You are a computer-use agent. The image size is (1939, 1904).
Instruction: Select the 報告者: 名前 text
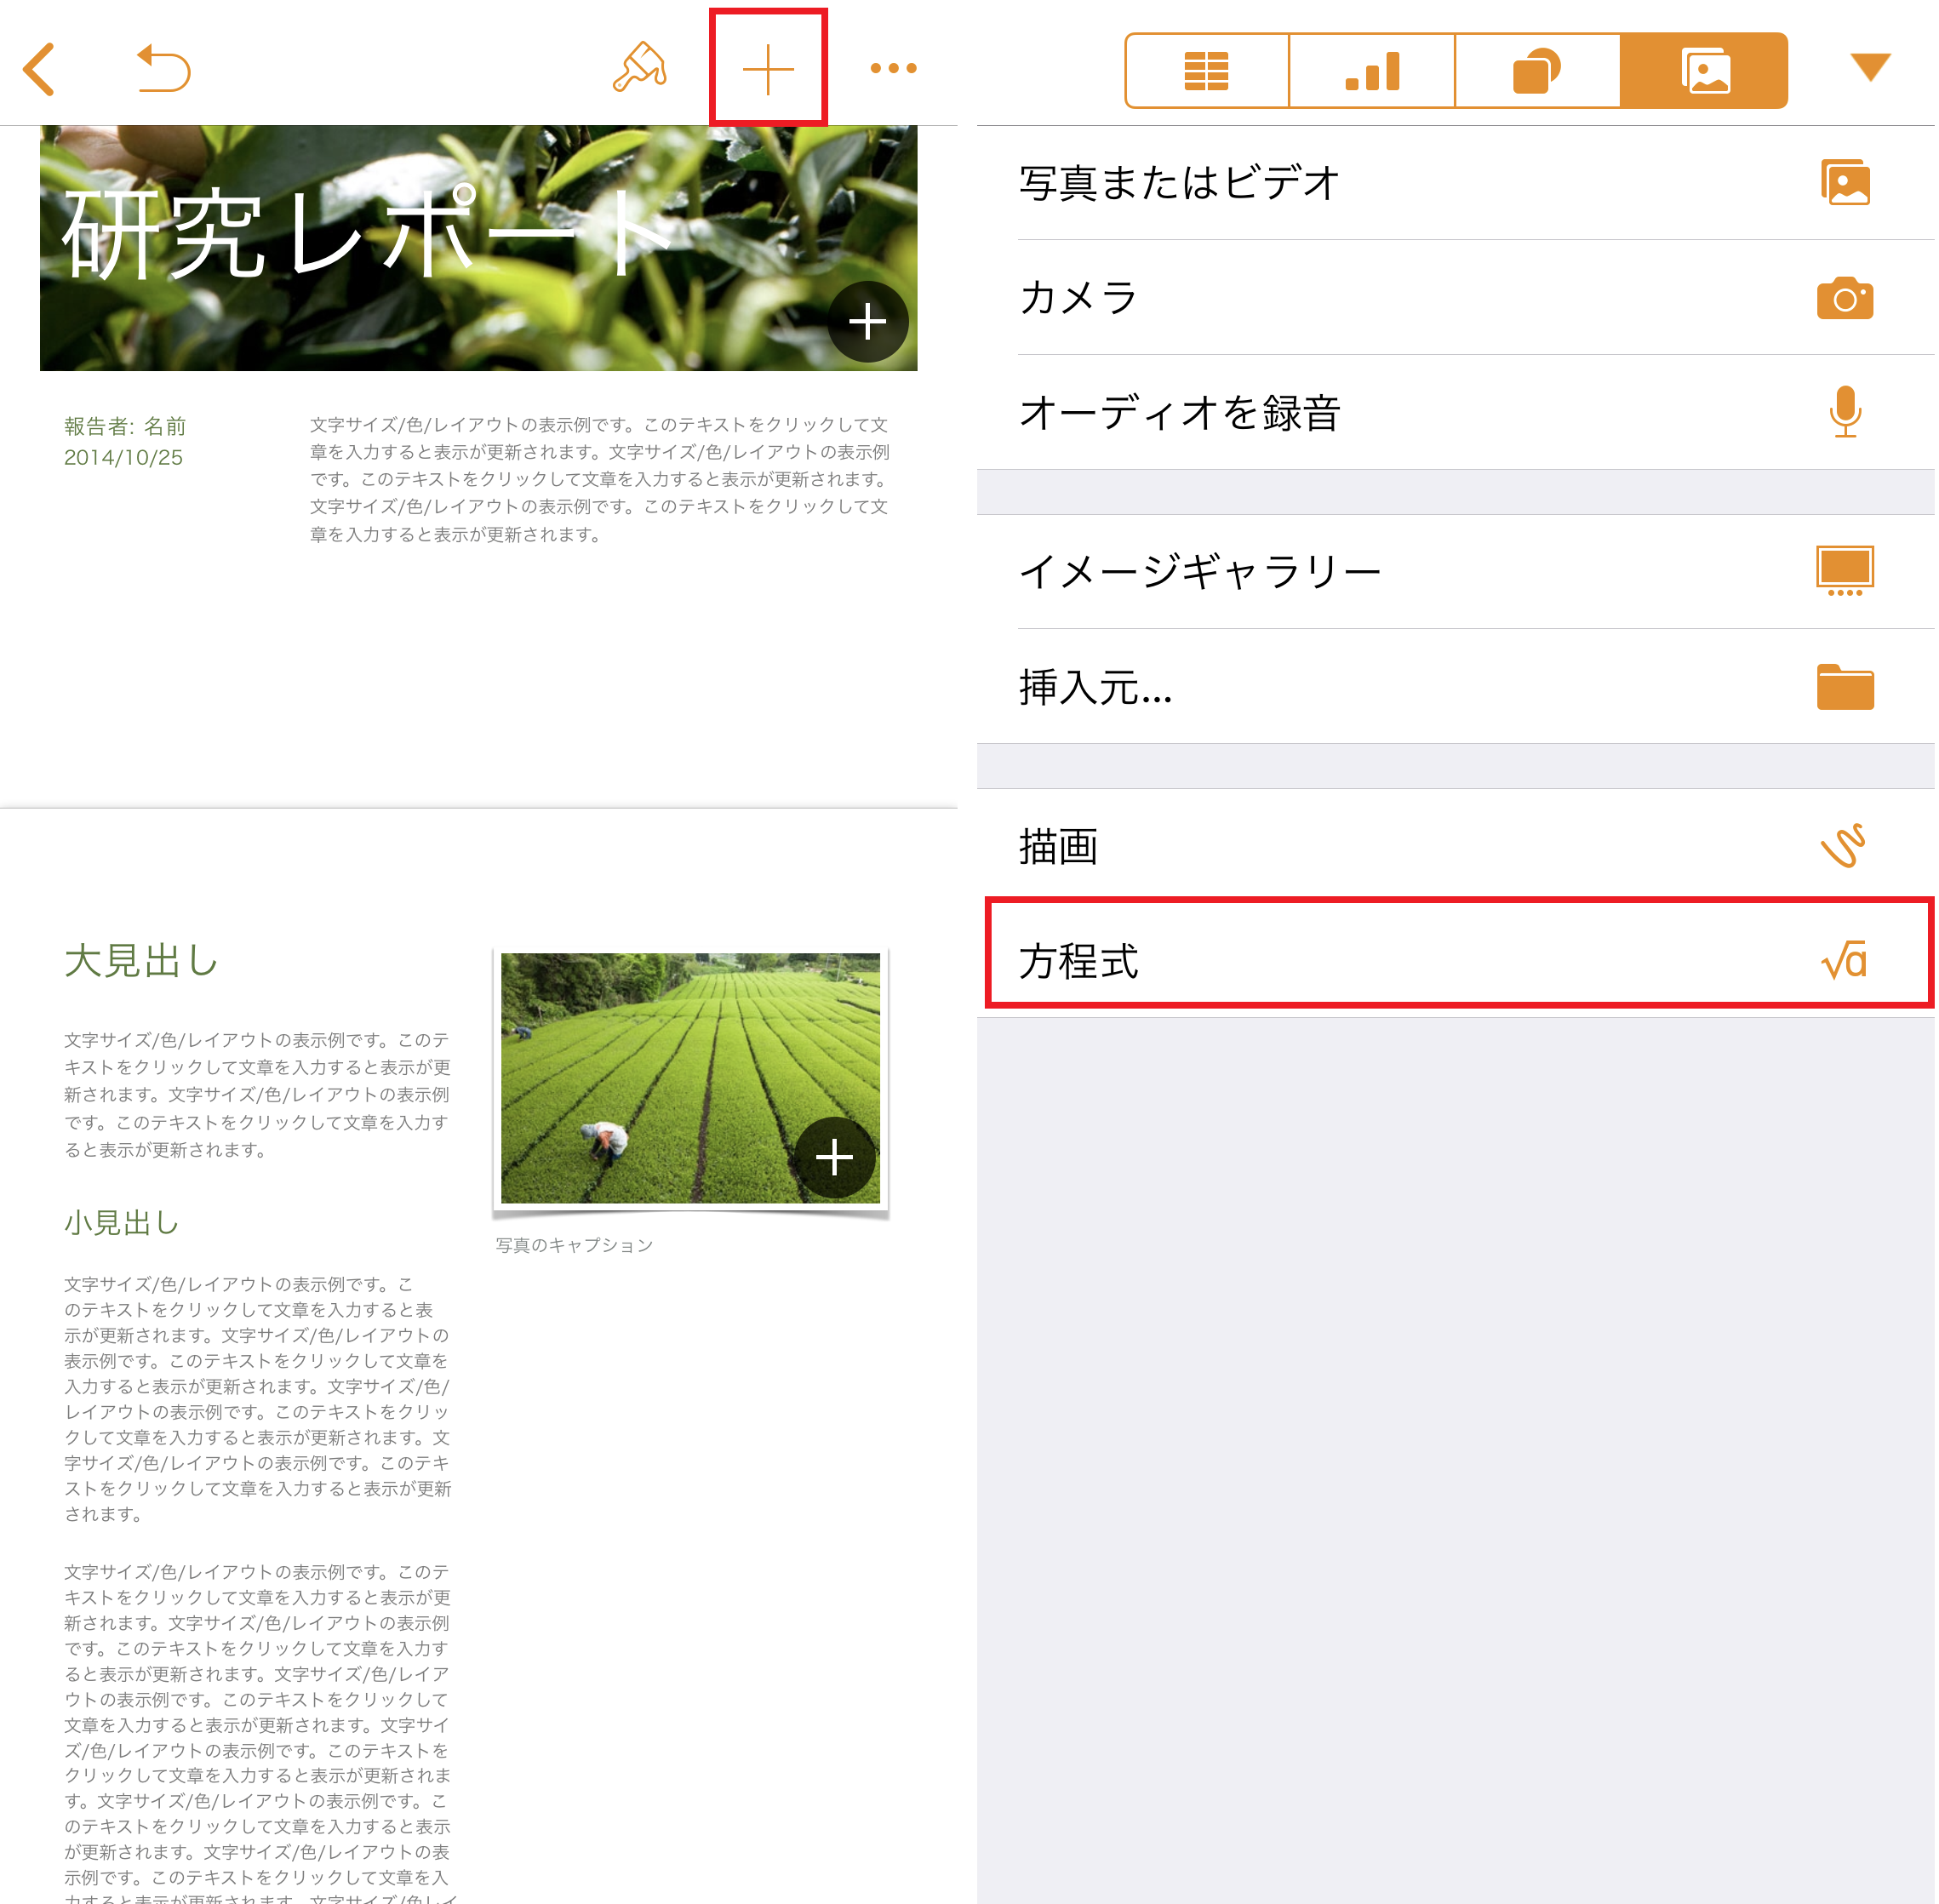pyautogui.click(x=125, y=426)
